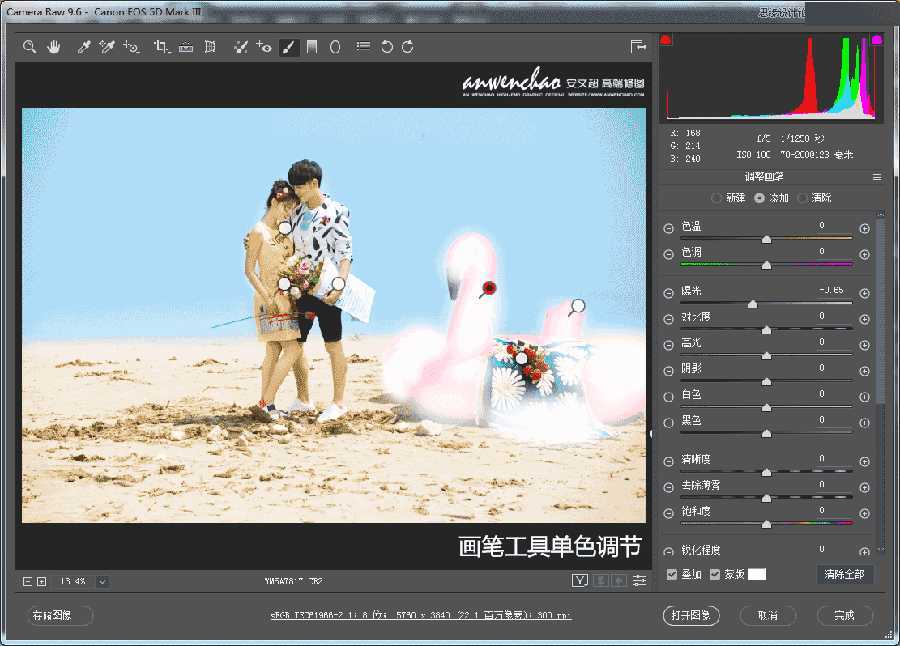The width and height of the screenshot is (900, 646).
Task: Enable the 蒙版 checkbox
Action: point(714,573)
